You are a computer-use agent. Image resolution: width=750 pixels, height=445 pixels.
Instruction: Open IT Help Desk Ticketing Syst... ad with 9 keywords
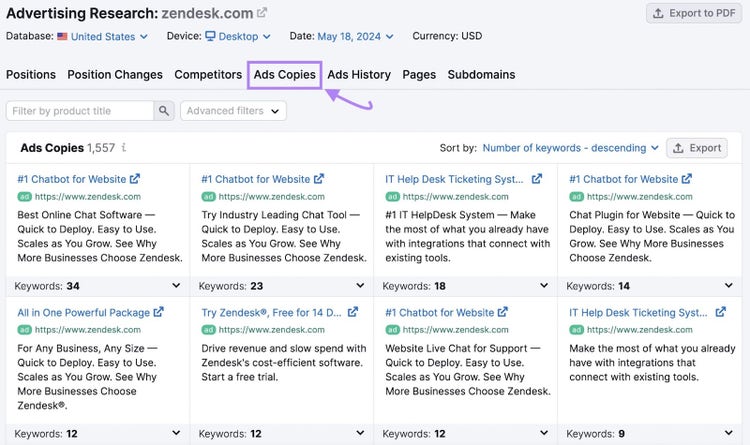[x=638, y=312]
